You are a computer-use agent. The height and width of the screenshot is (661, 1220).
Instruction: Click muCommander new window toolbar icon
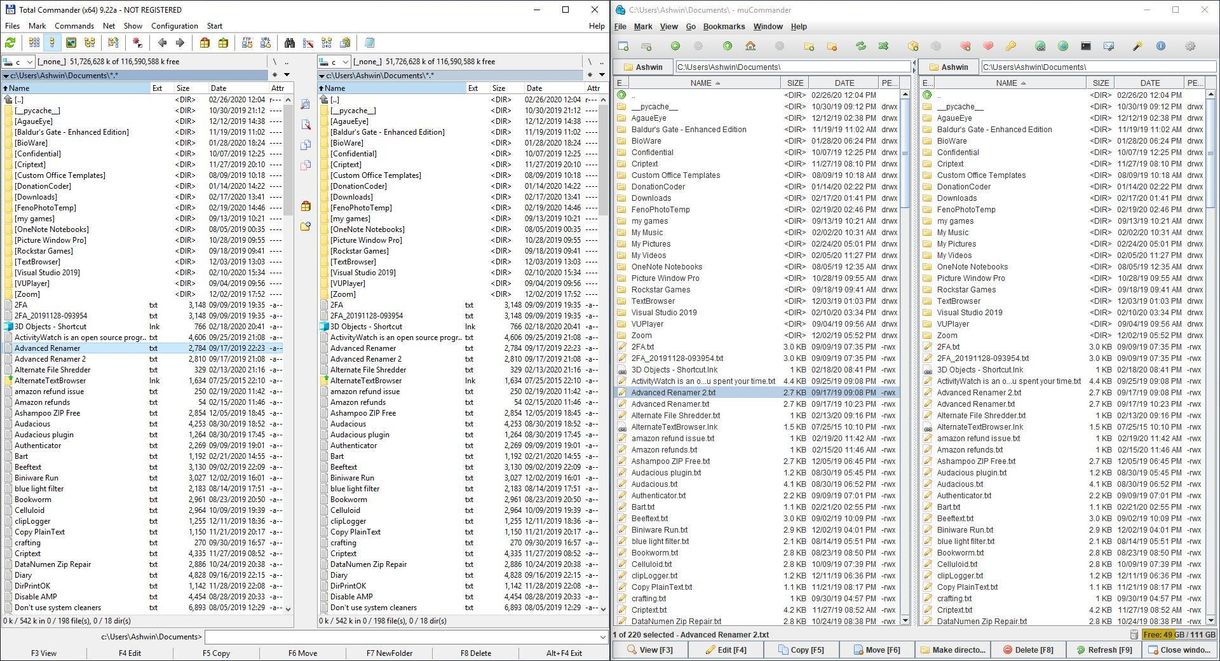tap(623, 46)
